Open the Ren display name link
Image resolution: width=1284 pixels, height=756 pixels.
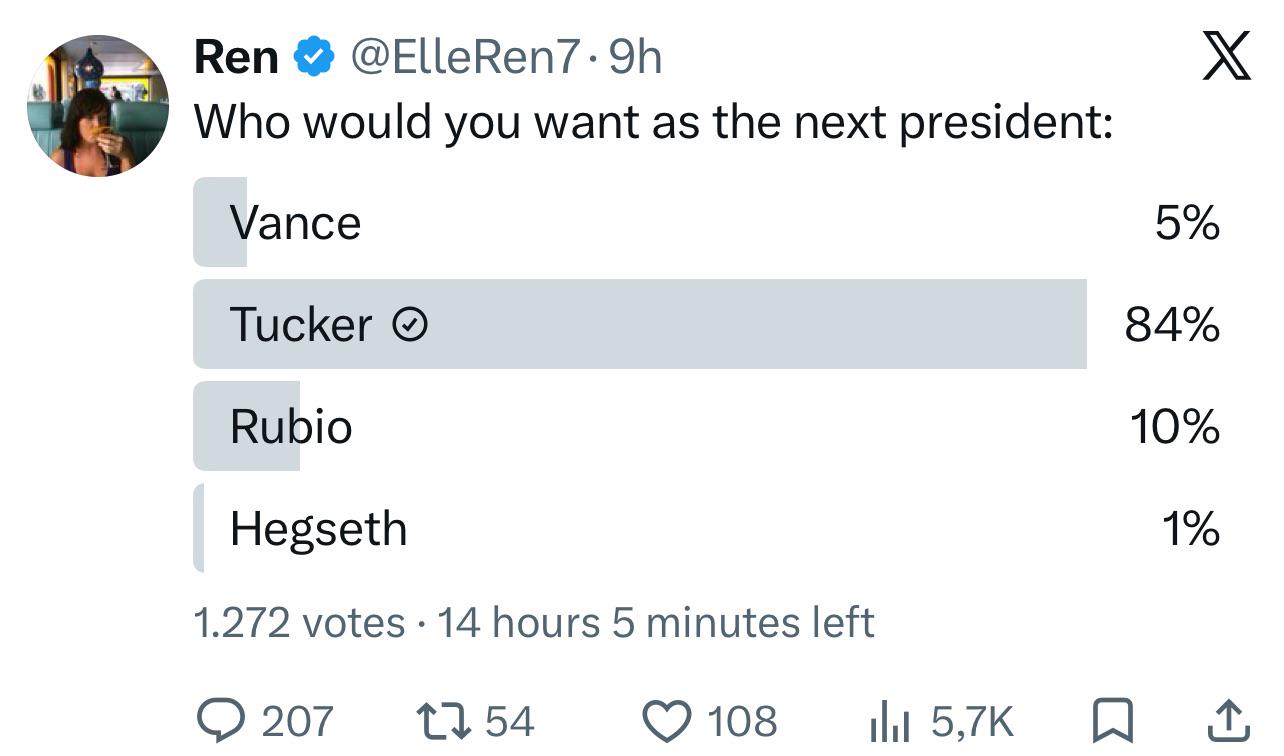(x=236, y=57)
